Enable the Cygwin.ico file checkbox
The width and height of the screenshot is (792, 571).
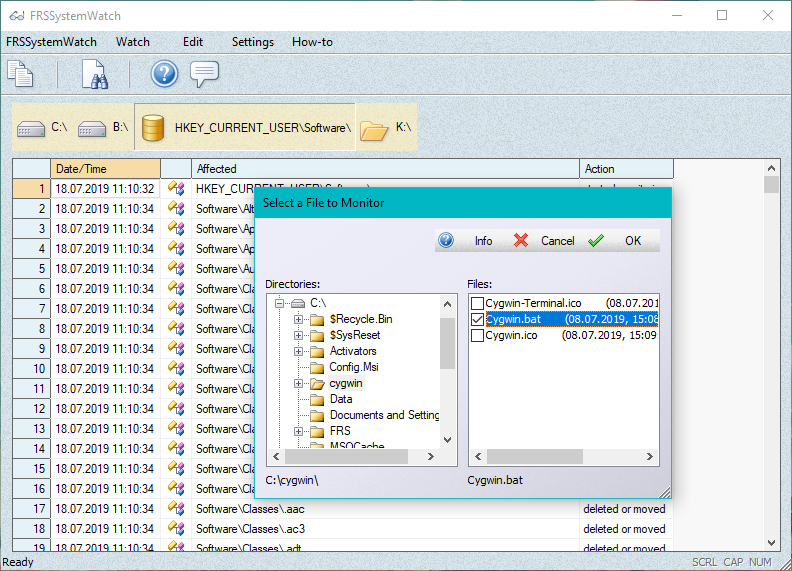click(478, 335)
